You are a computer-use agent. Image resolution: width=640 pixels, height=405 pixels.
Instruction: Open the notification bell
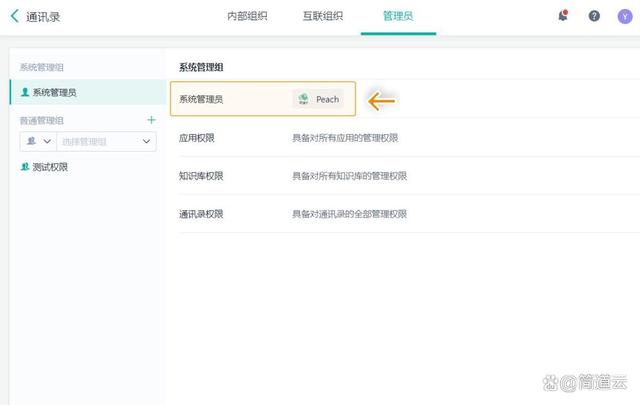(563, 16)
